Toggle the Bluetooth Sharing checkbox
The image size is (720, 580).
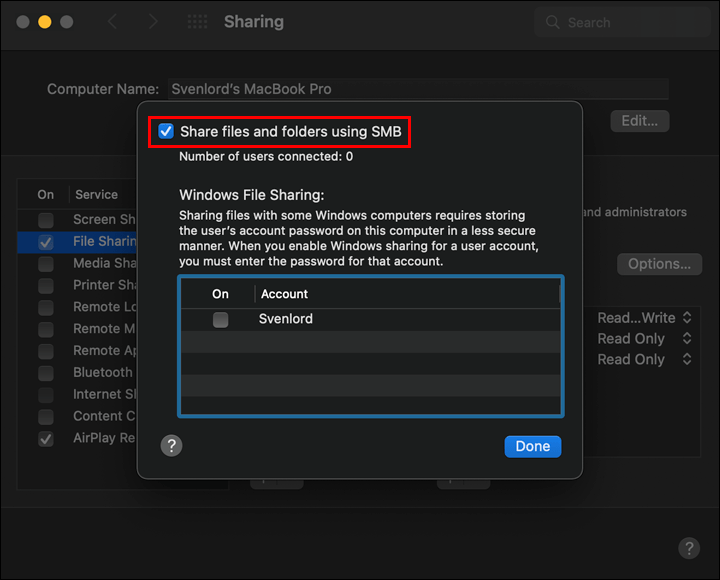pos(46,373)
